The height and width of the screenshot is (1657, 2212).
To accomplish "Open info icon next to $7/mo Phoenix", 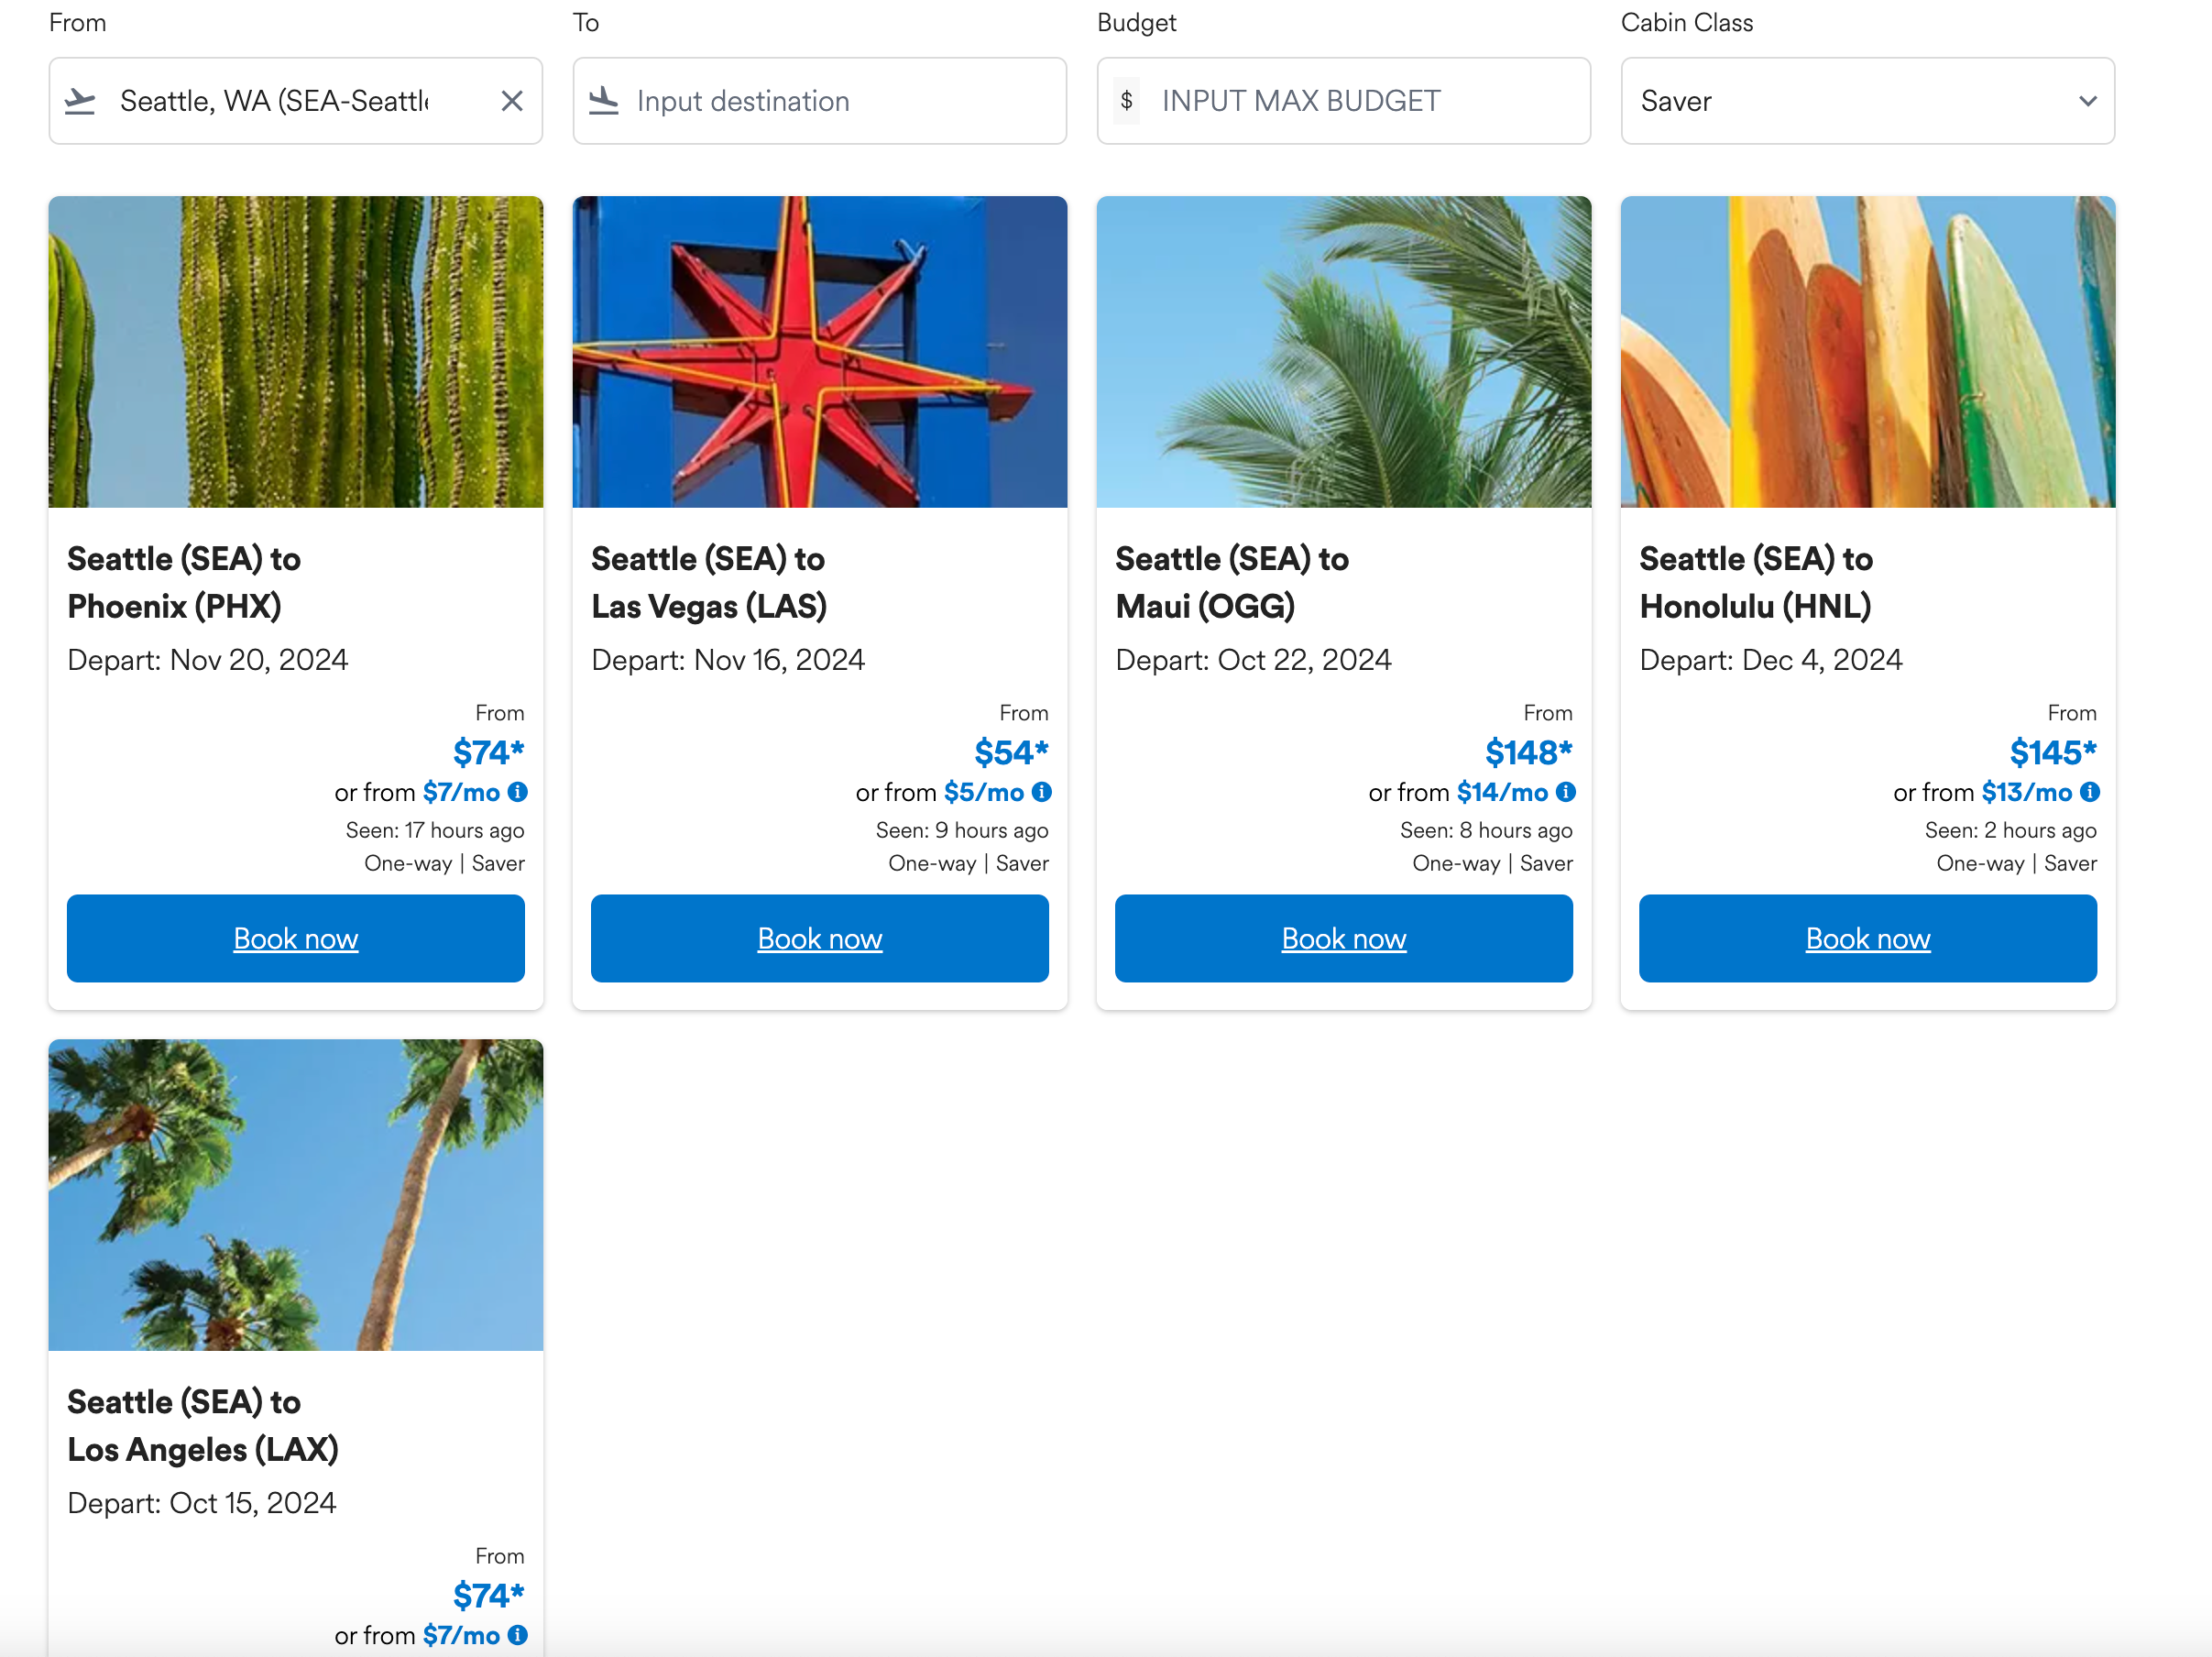I will click(517, 792).
